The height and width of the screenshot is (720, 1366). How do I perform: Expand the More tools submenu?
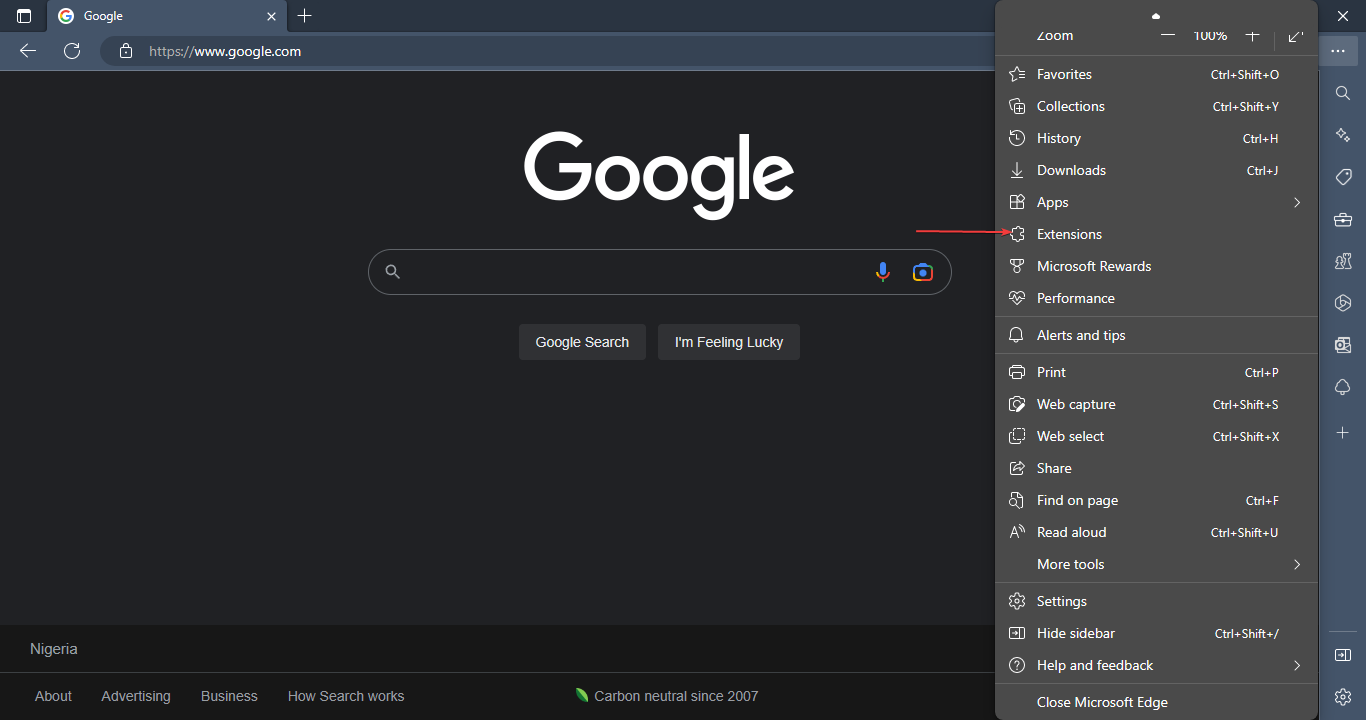pos(1156,564)
